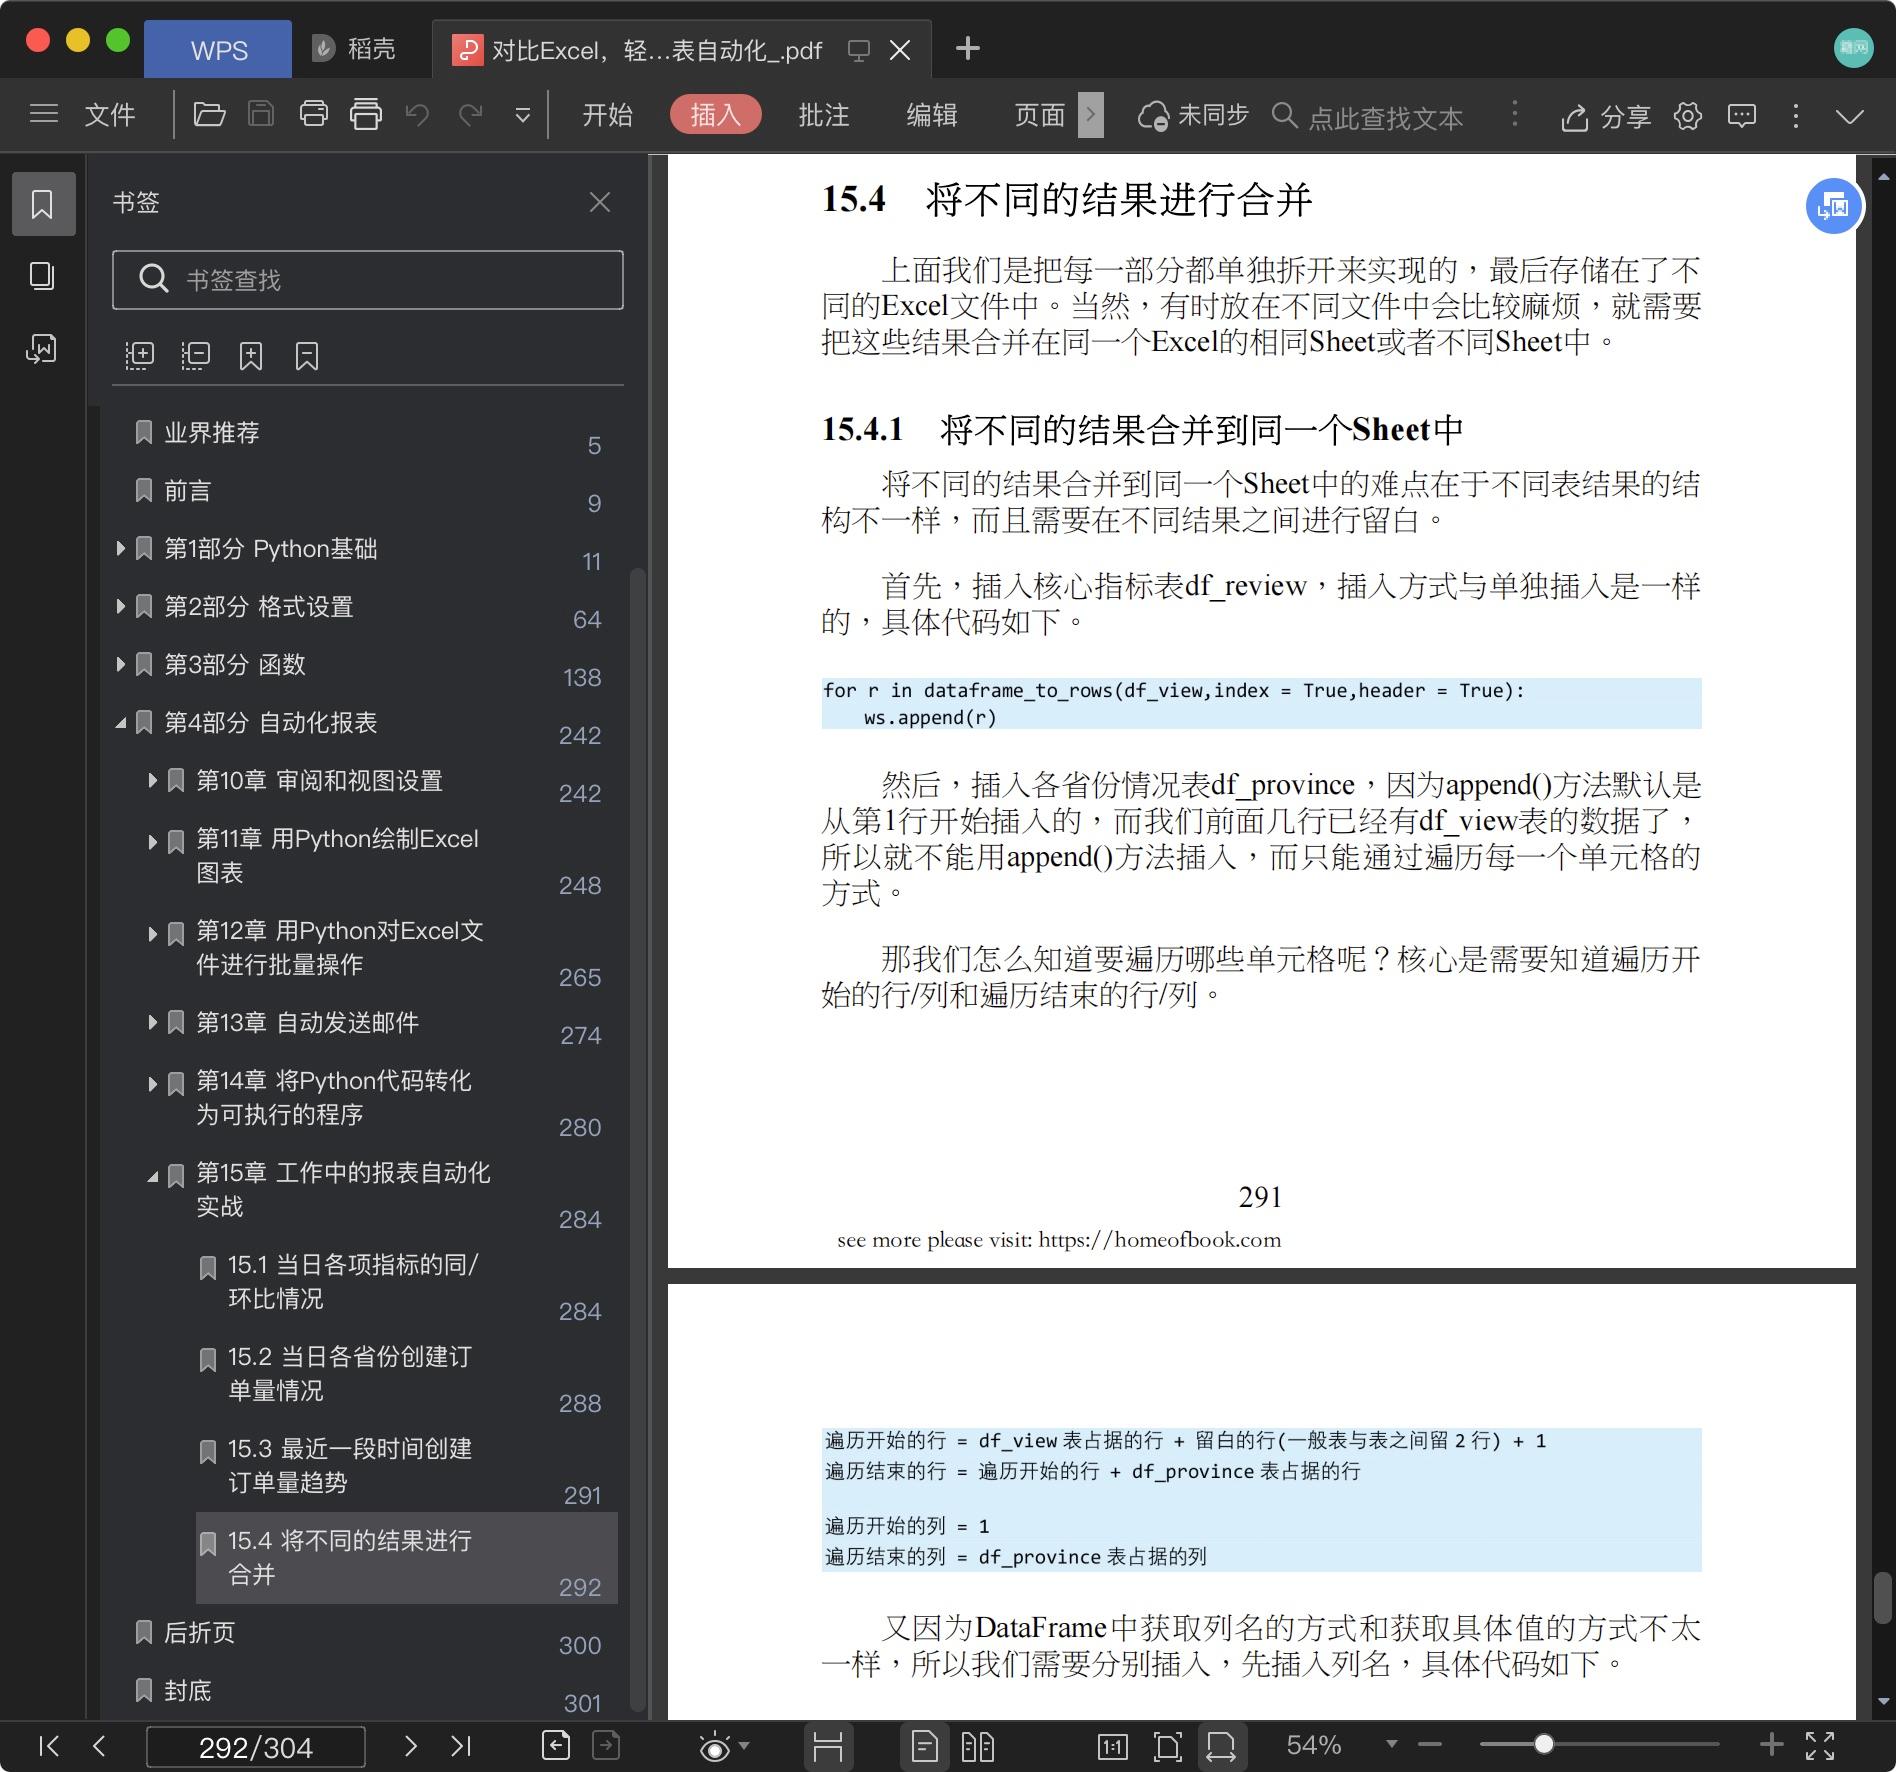Open bookmark 封底
Screen dimensions: 1896x1772
click(x=188, y=1691)
